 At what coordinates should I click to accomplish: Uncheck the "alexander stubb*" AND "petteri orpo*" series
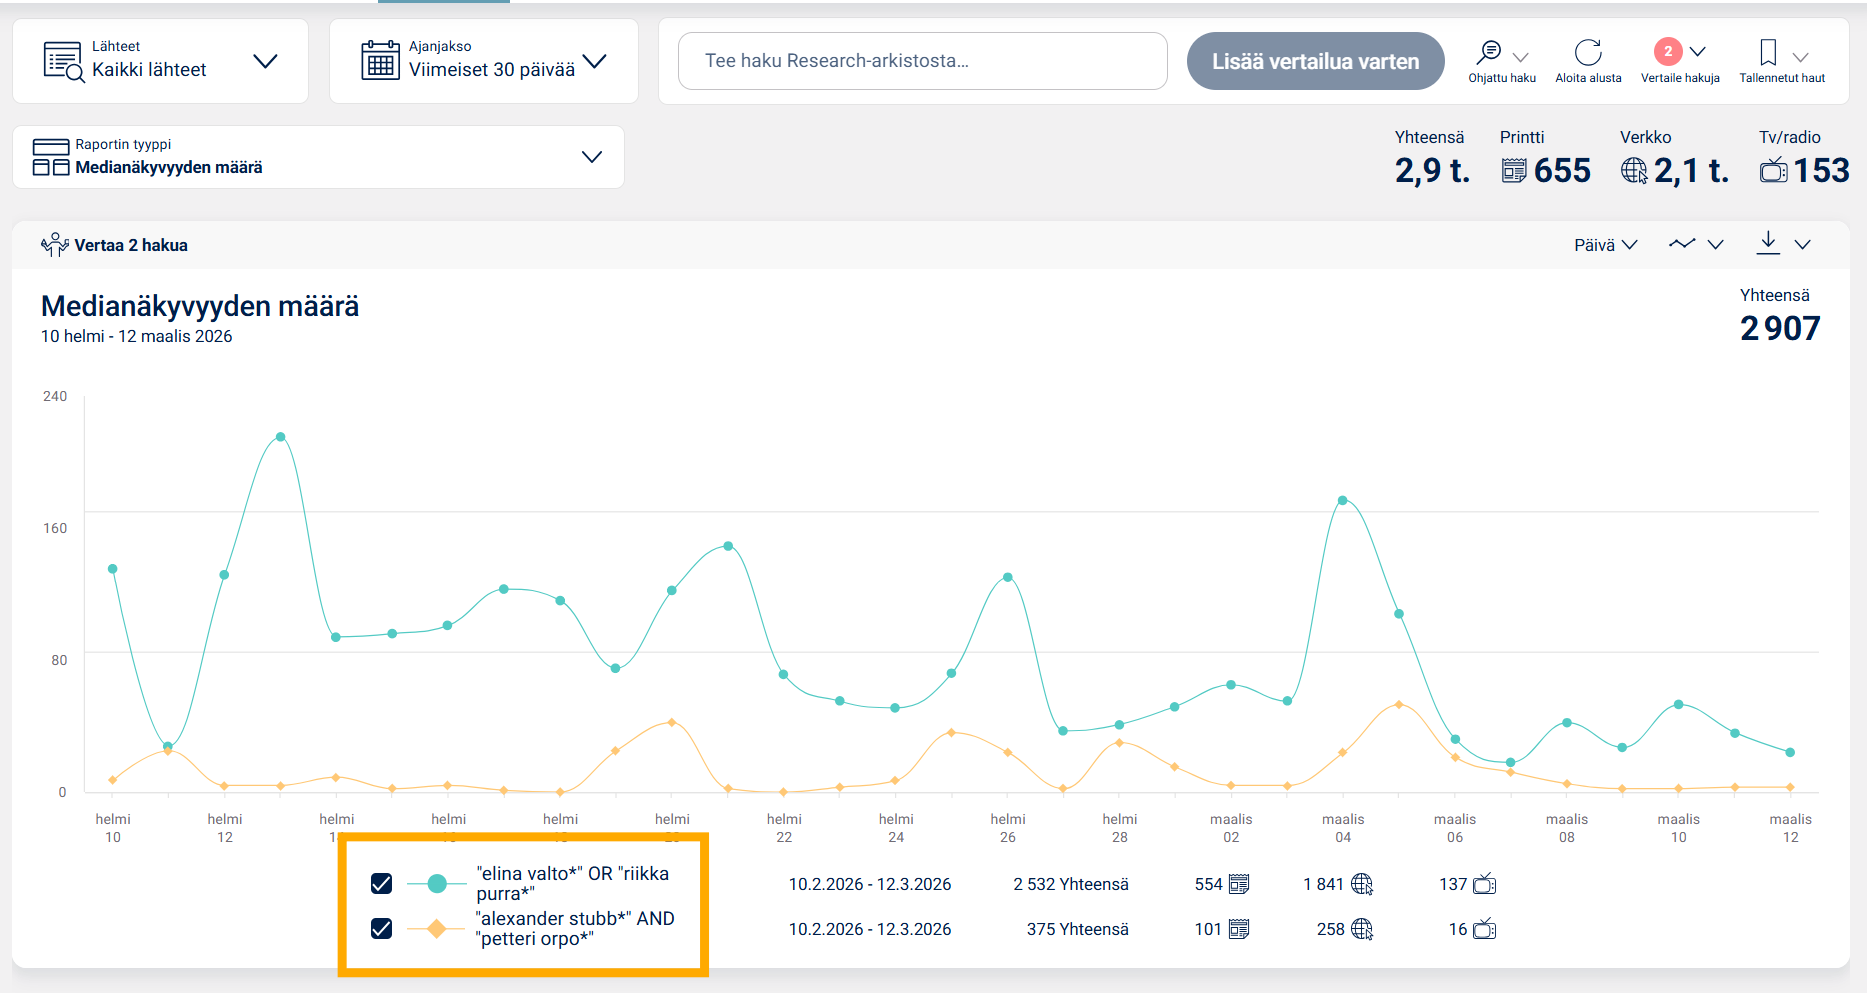(x=381, y=929)
